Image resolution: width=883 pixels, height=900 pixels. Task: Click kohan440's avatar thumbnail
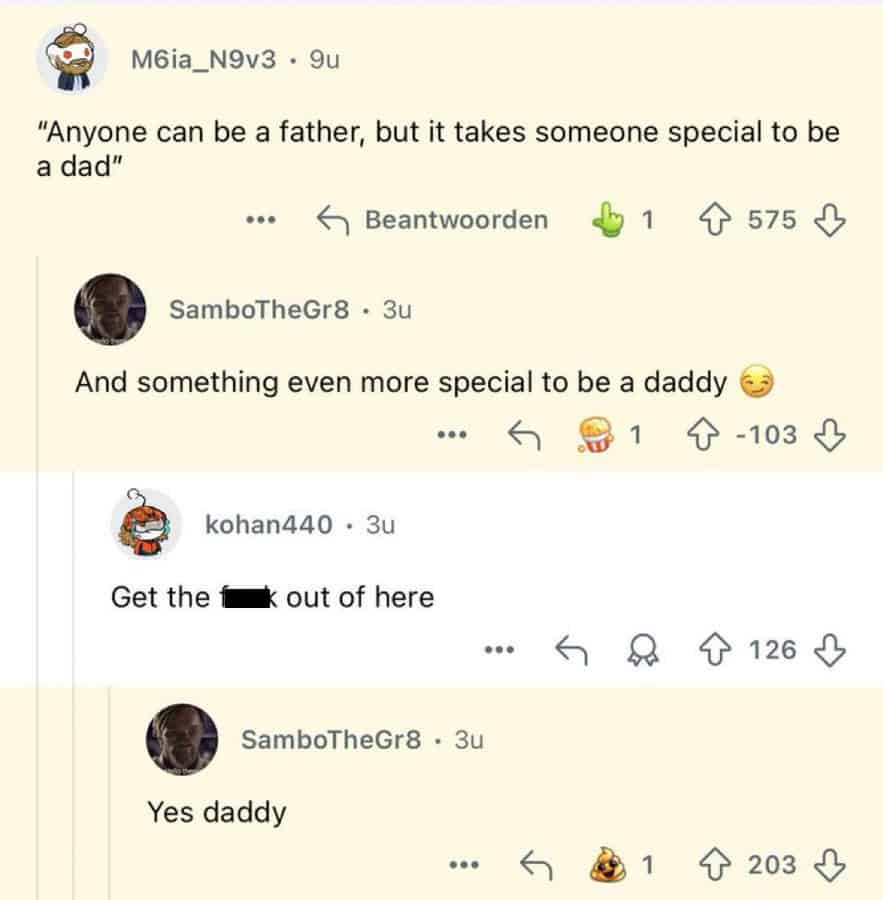tap(144, 525)
